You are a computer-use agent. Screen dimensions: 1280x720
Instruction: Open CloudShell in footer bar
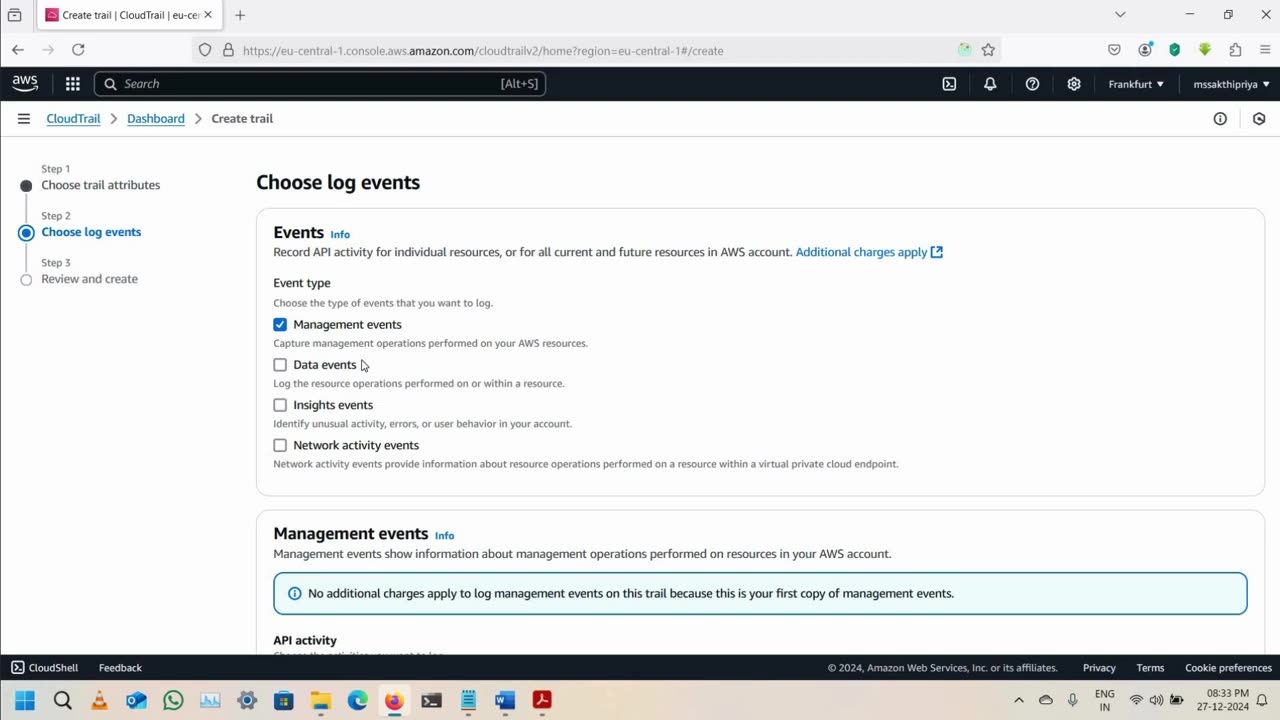pyautogui.click(x=44, y=667)
